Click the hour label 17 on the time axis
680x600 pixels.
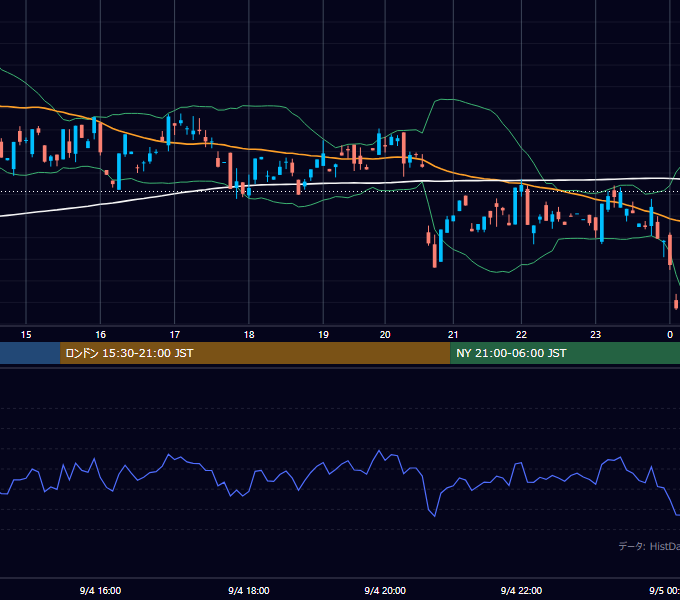point(174,335)
